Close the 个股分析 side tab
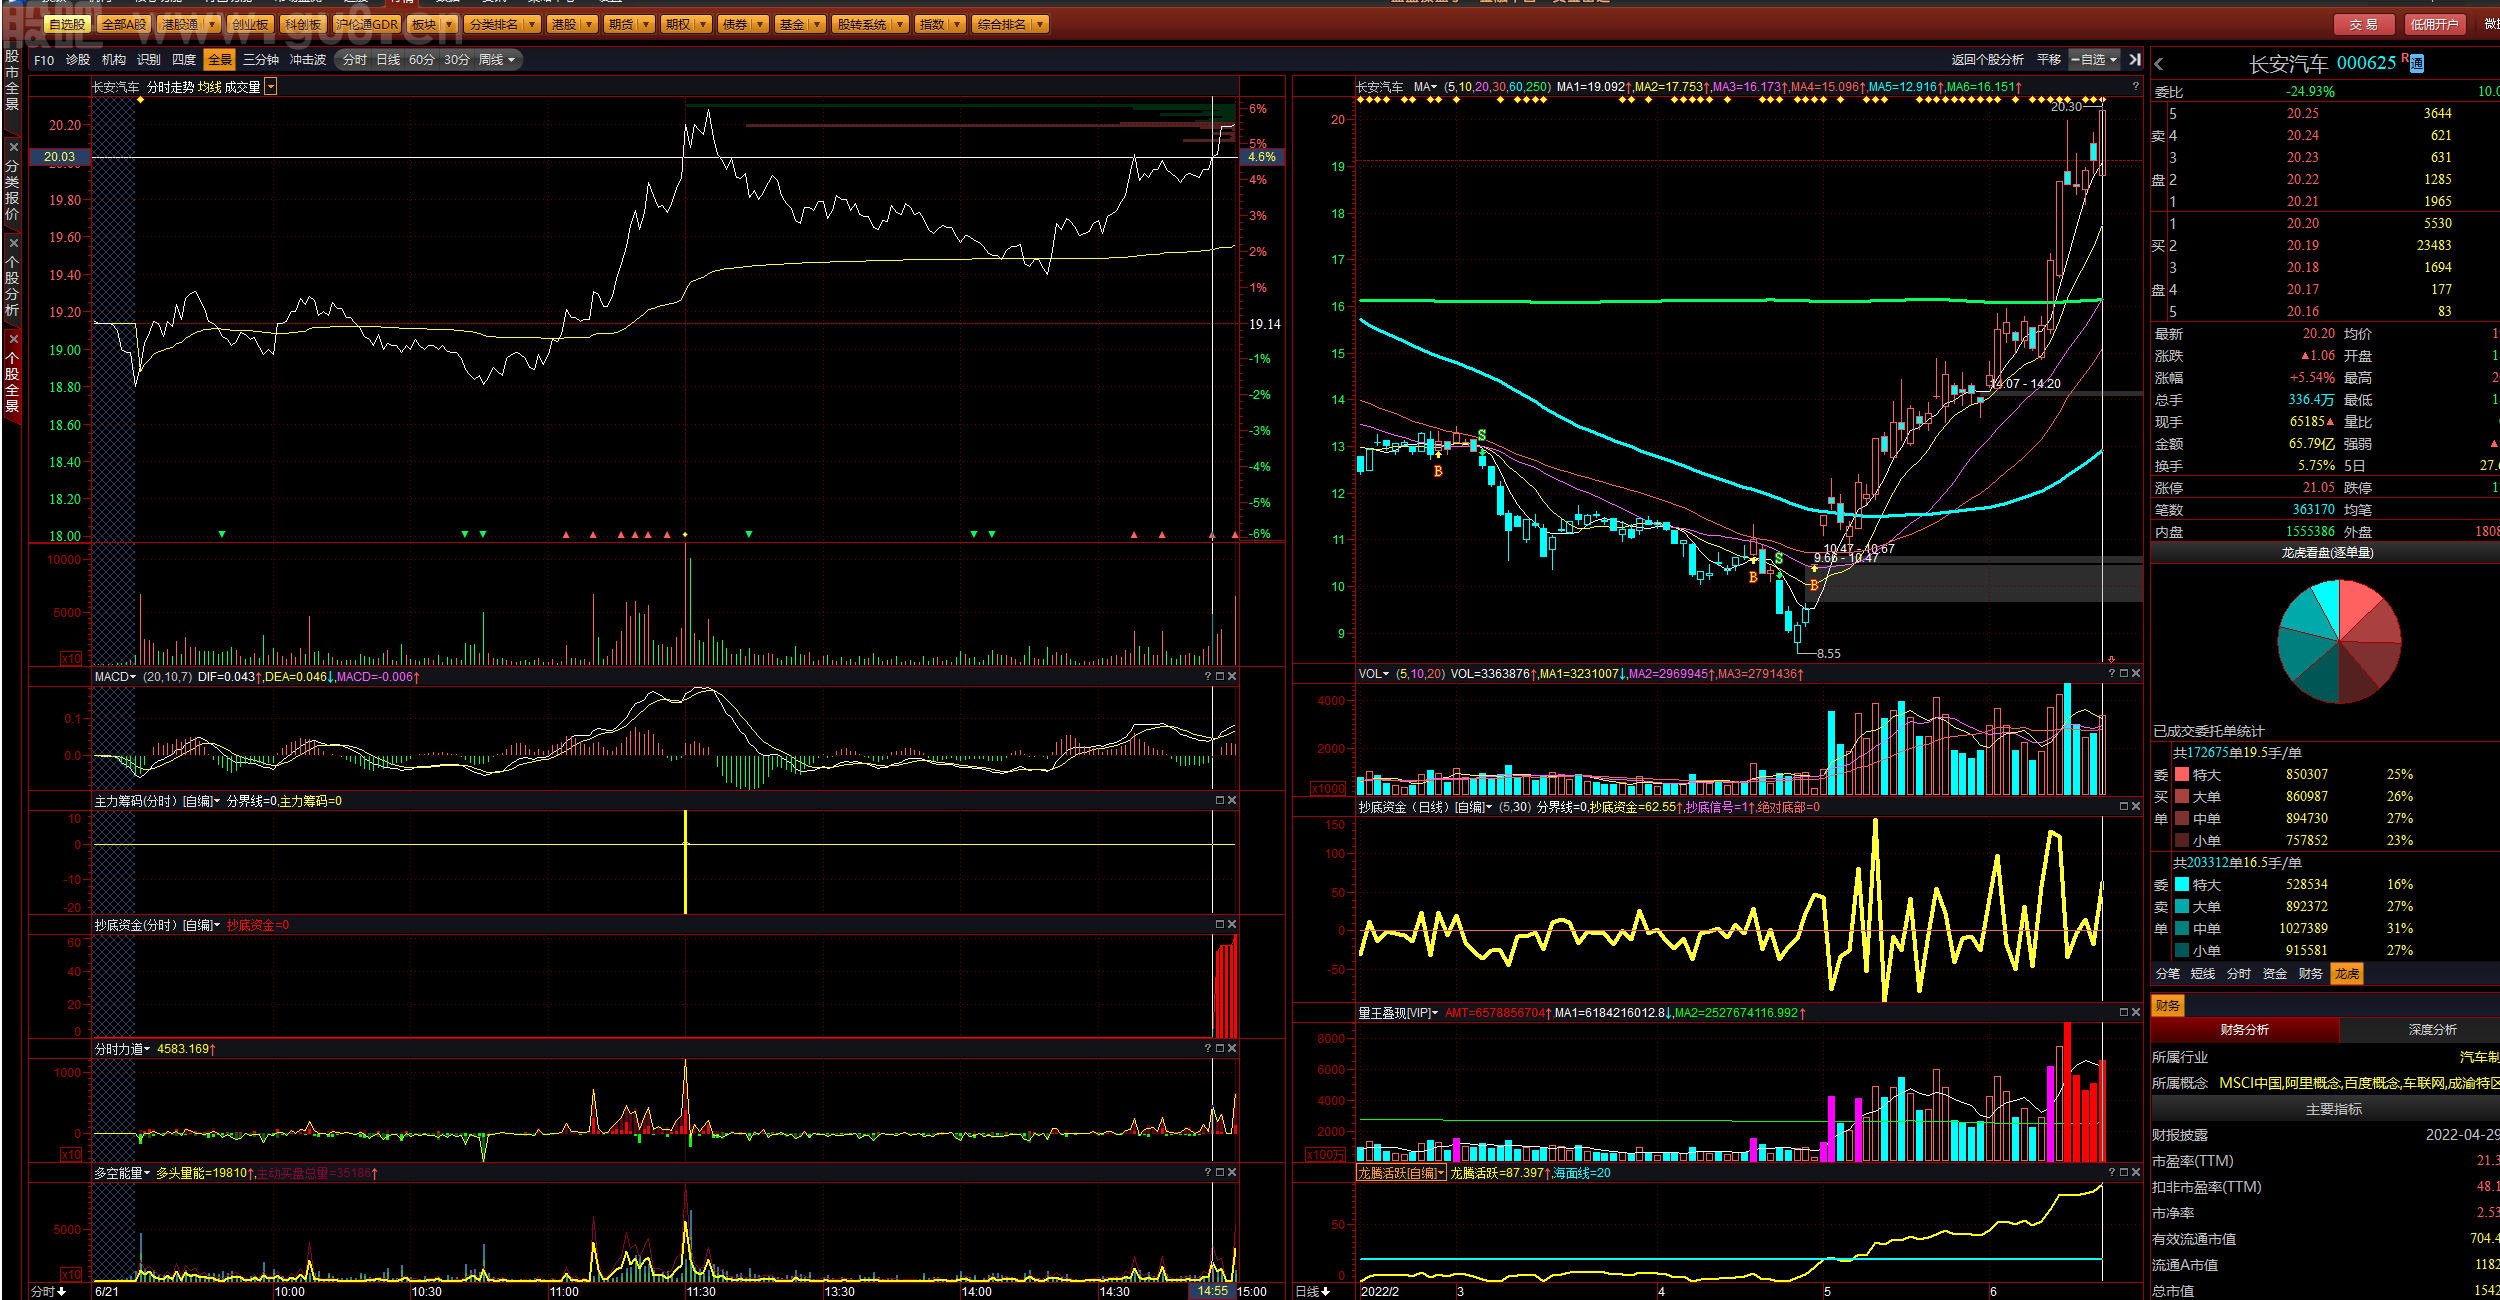 pyautogui.click(x=13, y=243)
